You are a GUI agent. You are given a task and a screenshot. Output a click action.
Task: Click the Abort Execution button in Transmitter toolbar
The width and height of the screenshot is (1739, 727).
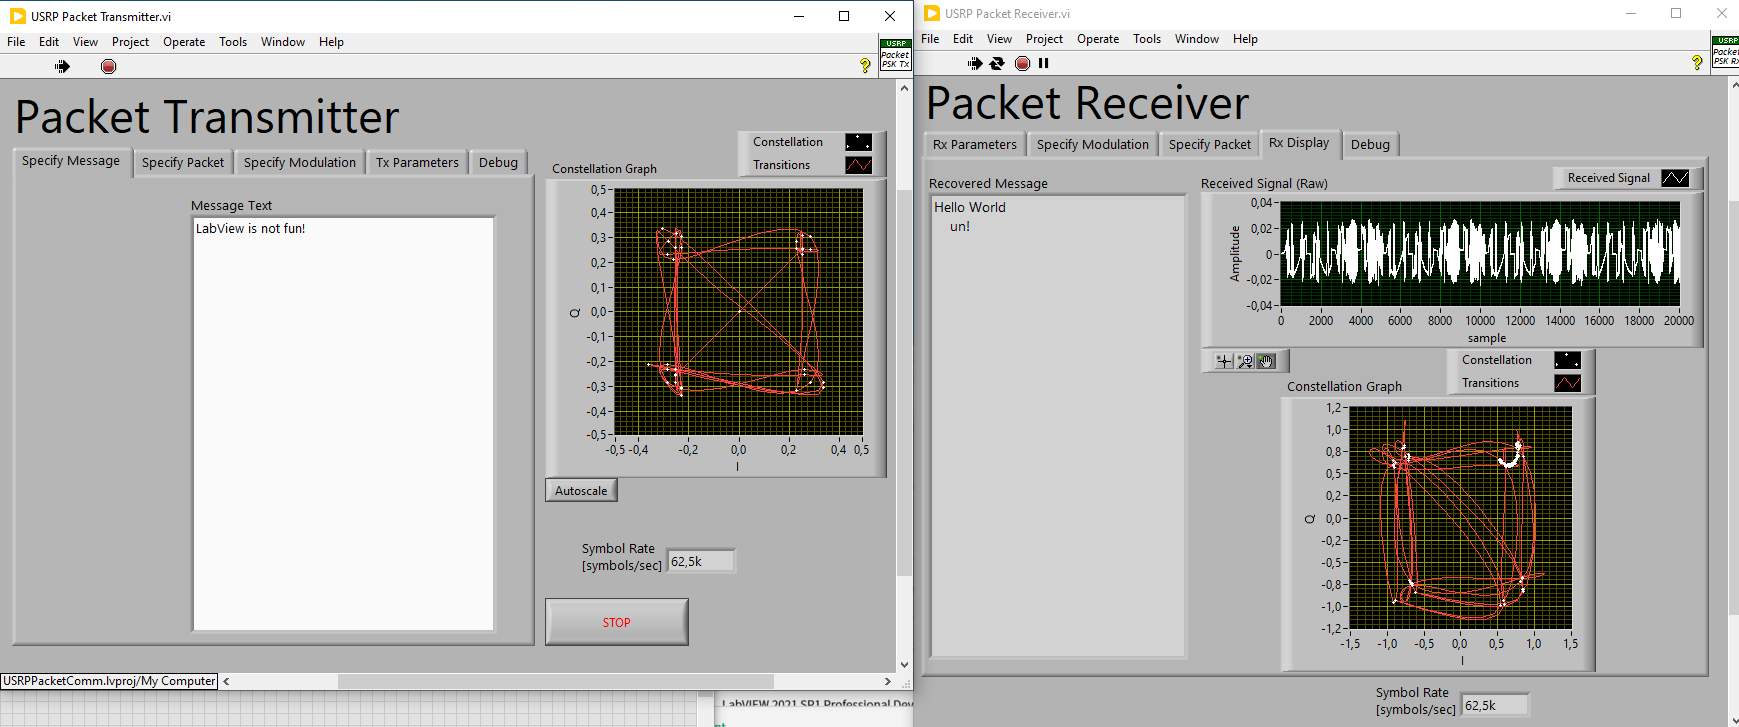pos(108,67)
